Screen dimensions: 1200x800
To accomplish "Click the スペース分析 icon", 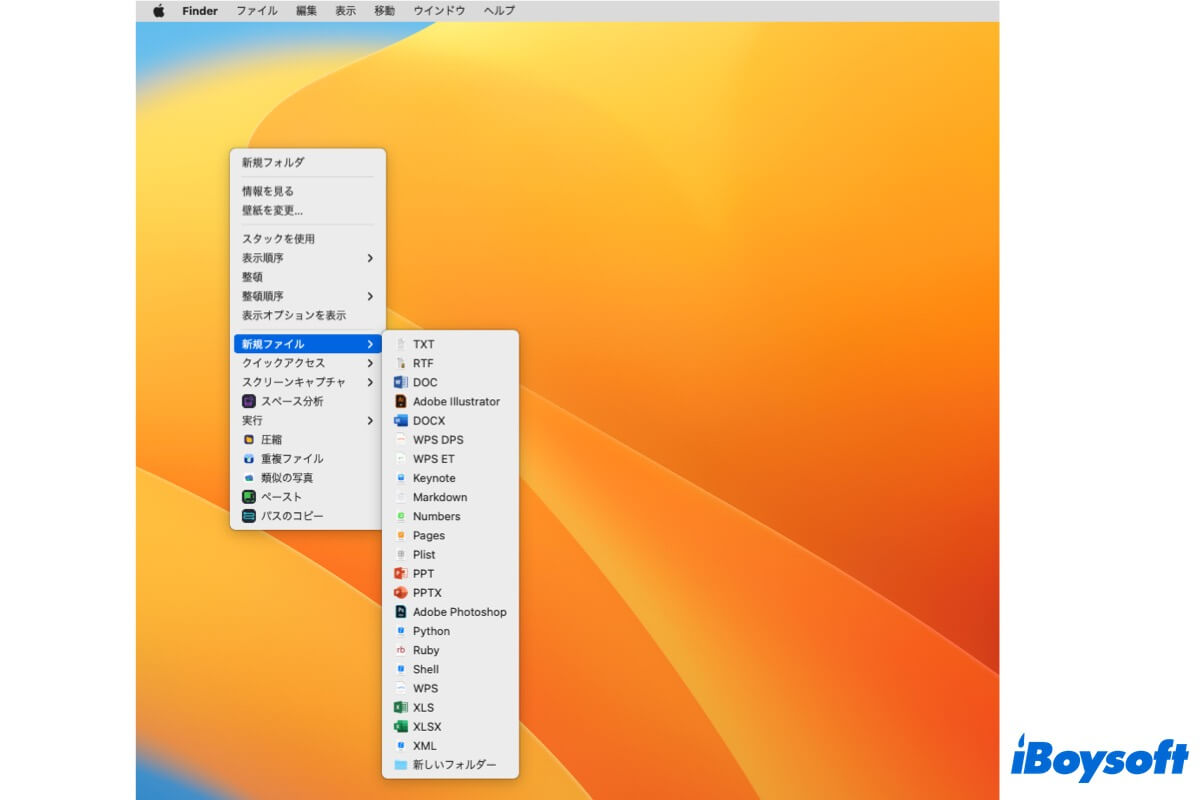I will point(249,401).
